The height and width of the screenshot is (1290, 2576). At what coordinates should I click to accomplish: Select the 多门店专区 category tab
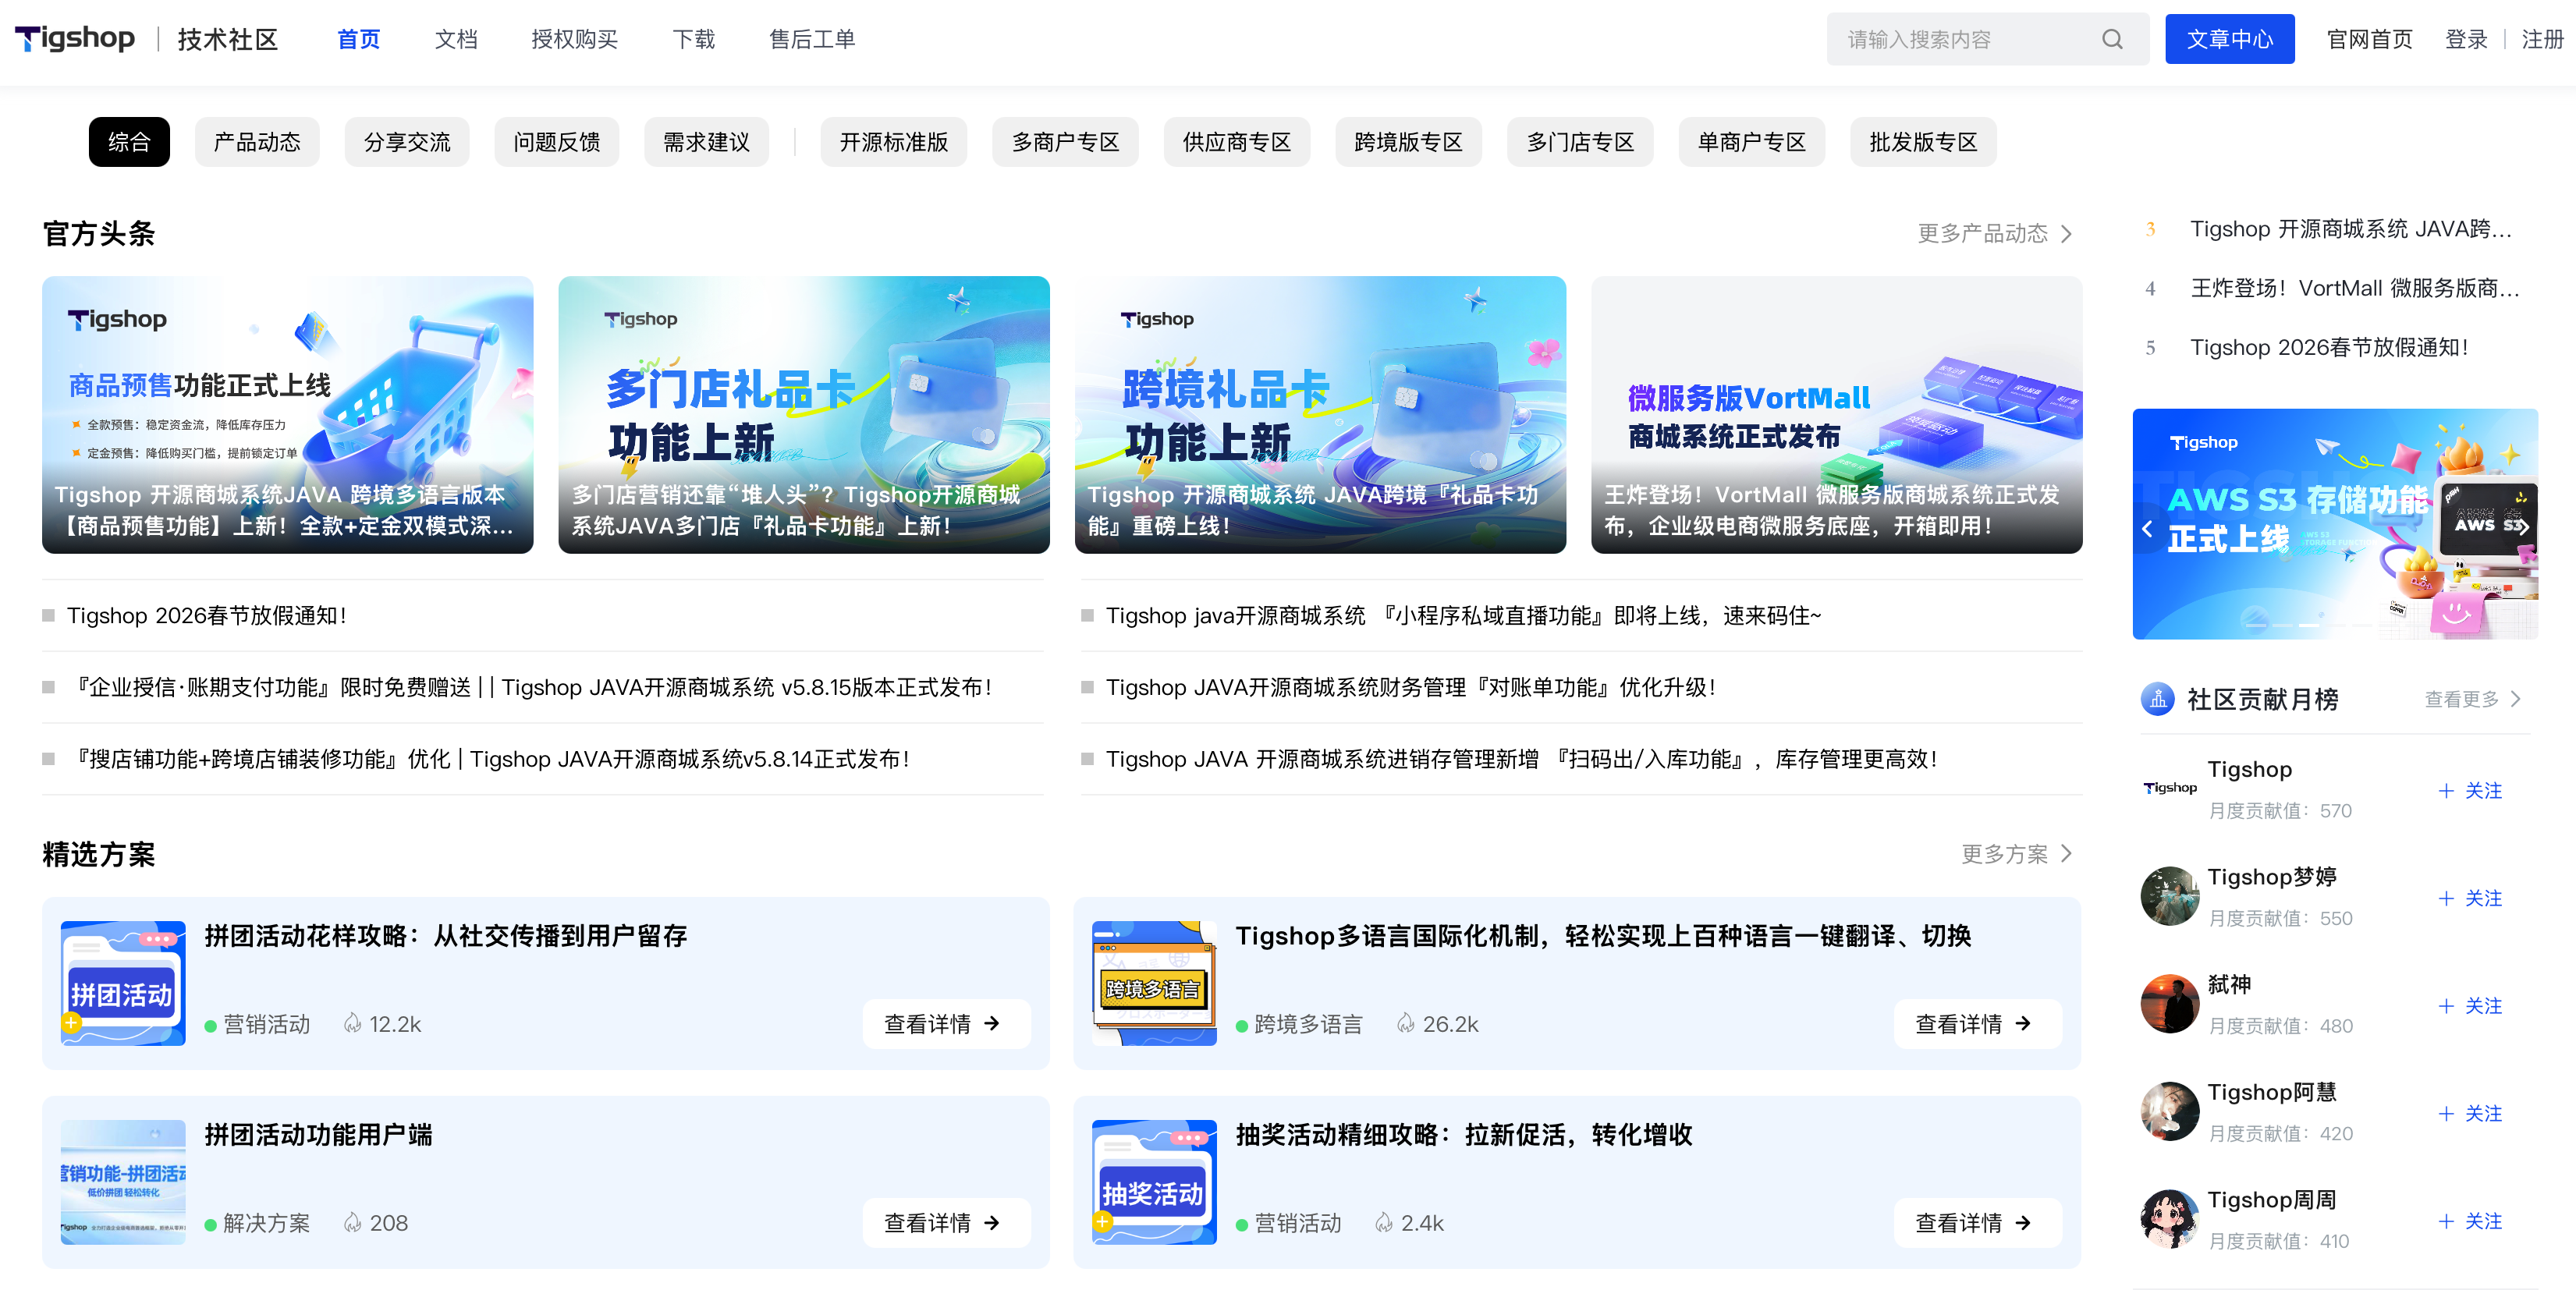pyautogui.click(x=1581, y=142)
